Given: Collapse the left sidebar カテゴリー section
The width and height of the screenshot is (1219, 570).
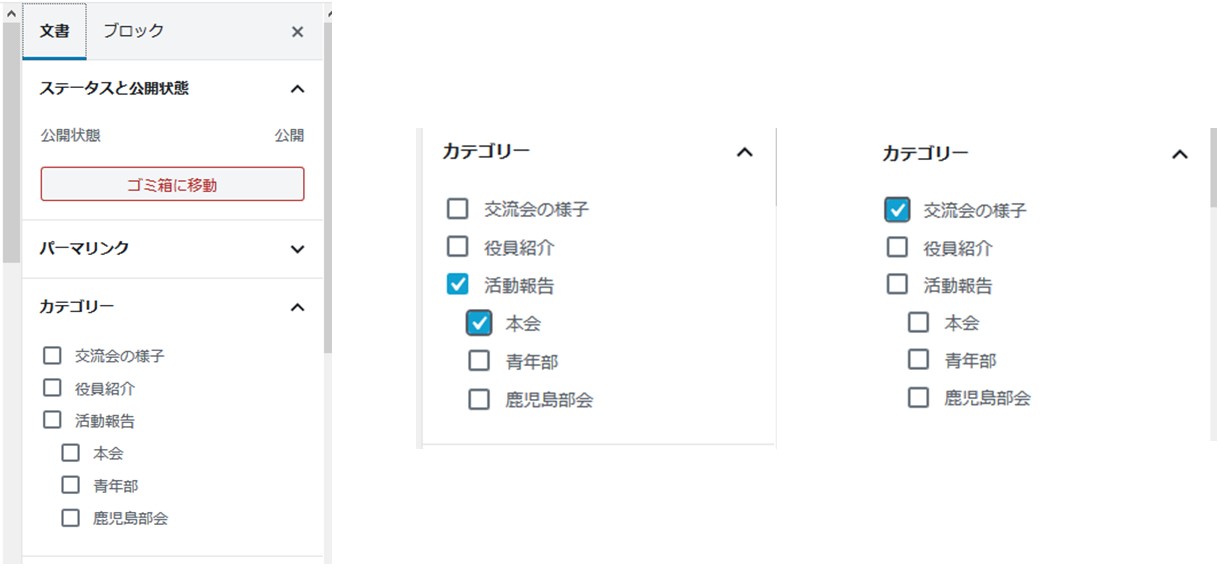Looking at the screenshot, I should [296, 307].
